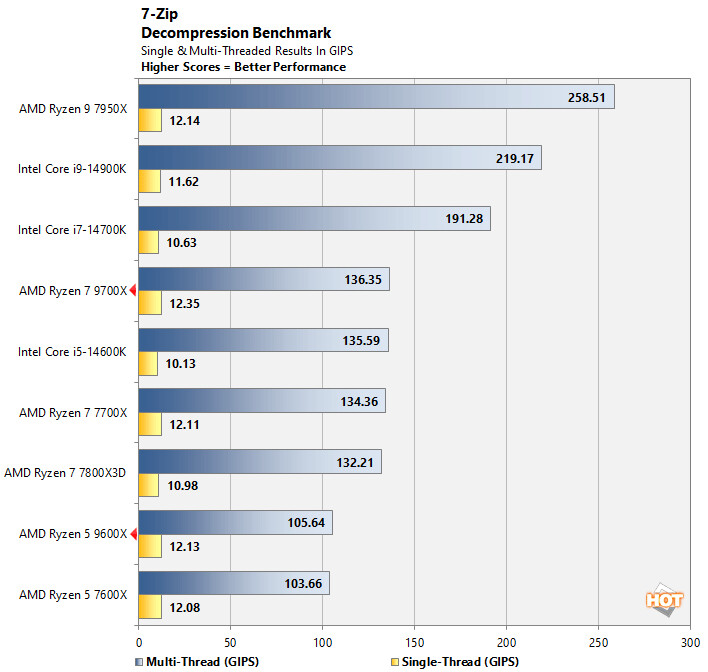The width and height of the screenshot is (708, 672).
Task: Select the AMD Ryzen 9 7950X label
Action: [x=73, y=109]
